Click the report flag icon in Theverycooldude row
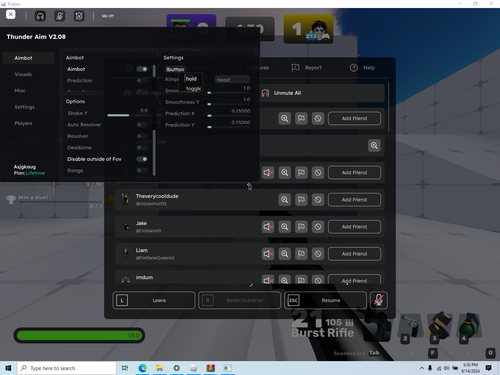The image size is (500, 375). (301, 200)
